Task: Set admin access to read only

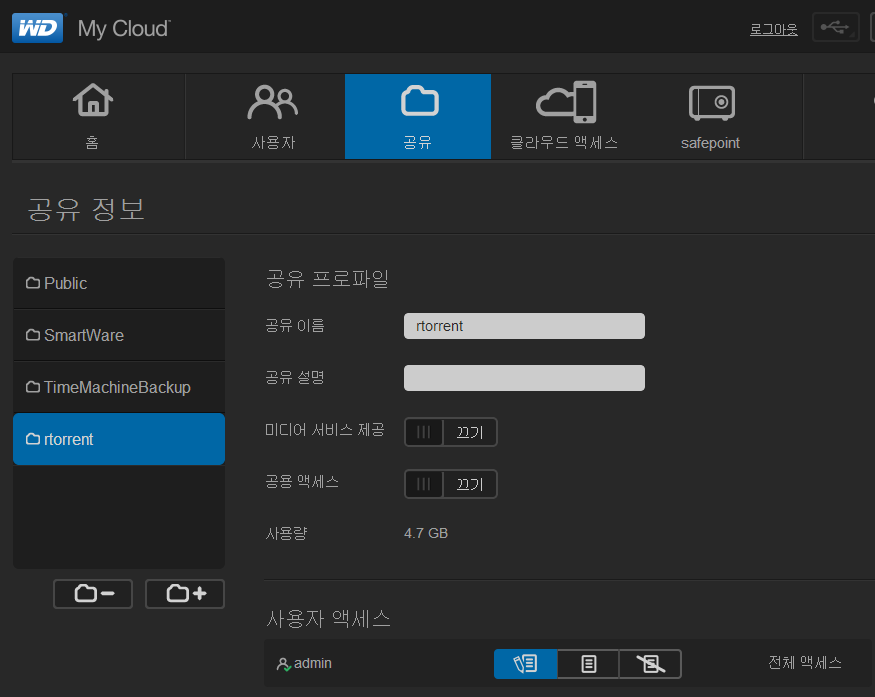Action: (588, 664)
